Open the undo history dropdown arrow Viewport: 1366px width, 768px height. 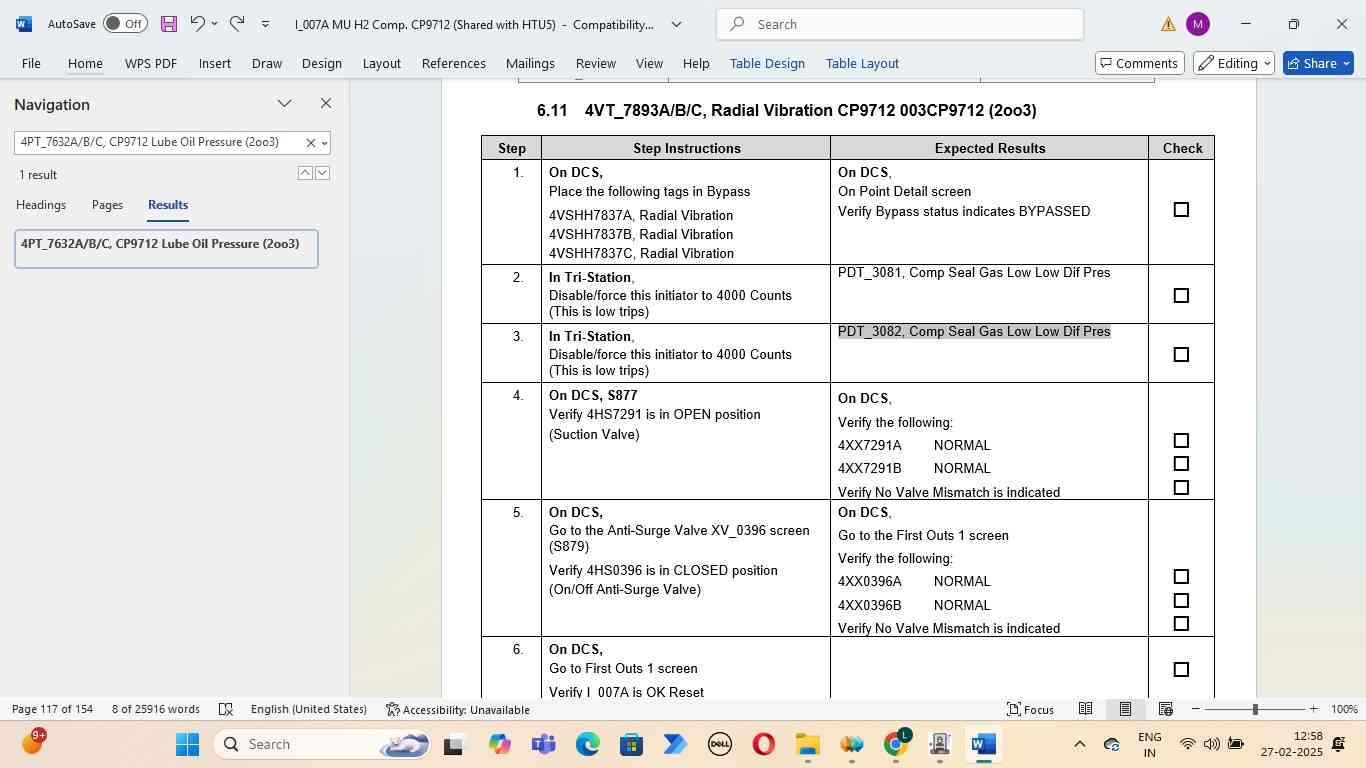click(x=214, y=24)
